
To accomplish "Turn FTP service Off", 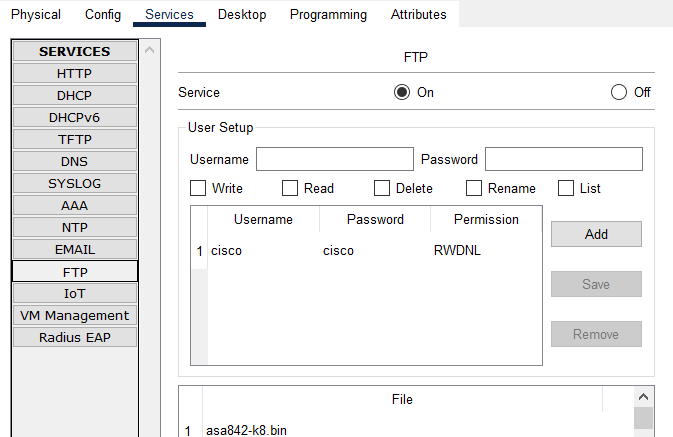I will click(x=619, y=93).
